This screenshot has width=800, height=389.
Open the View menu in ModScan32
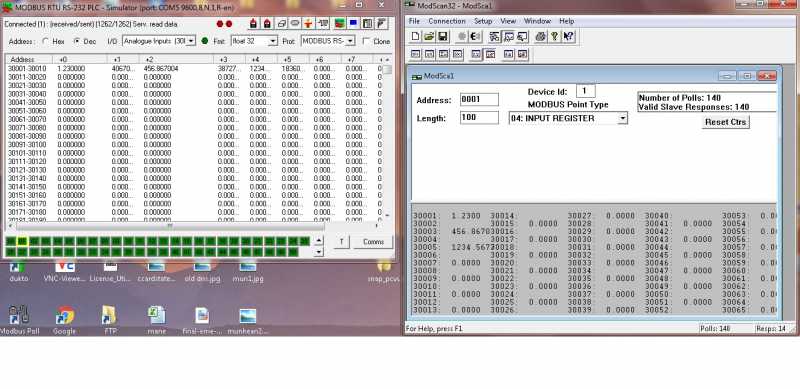click(x=508, y=21)
